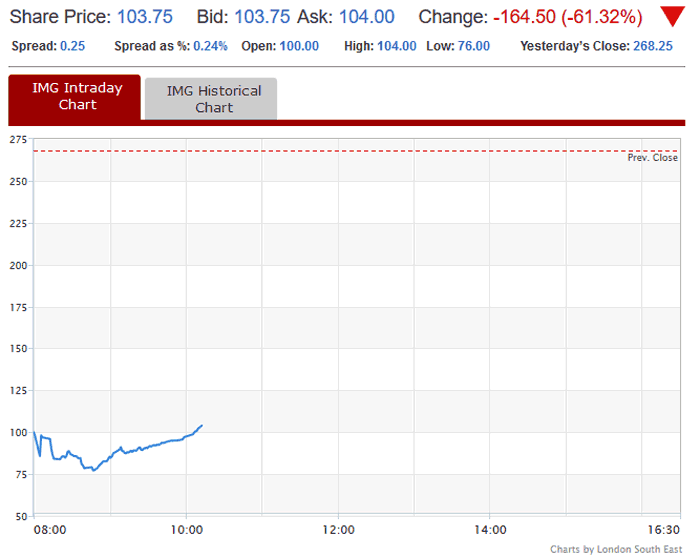
Task: Click the red down-arrow change indicator
Action: (672, 17)
